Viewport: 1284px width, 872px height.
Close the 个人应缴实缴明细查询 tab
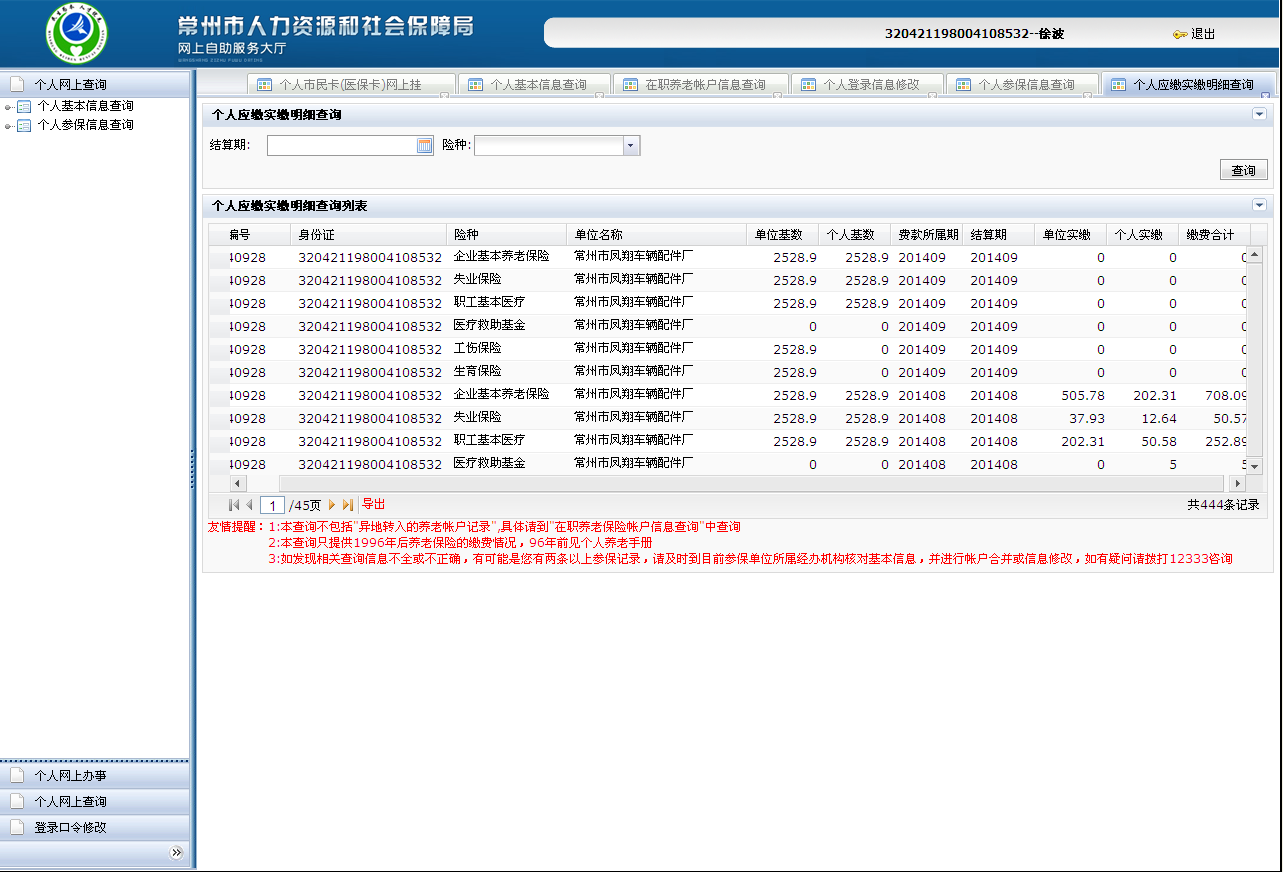pyautogui.click(x=1265, y=96)
